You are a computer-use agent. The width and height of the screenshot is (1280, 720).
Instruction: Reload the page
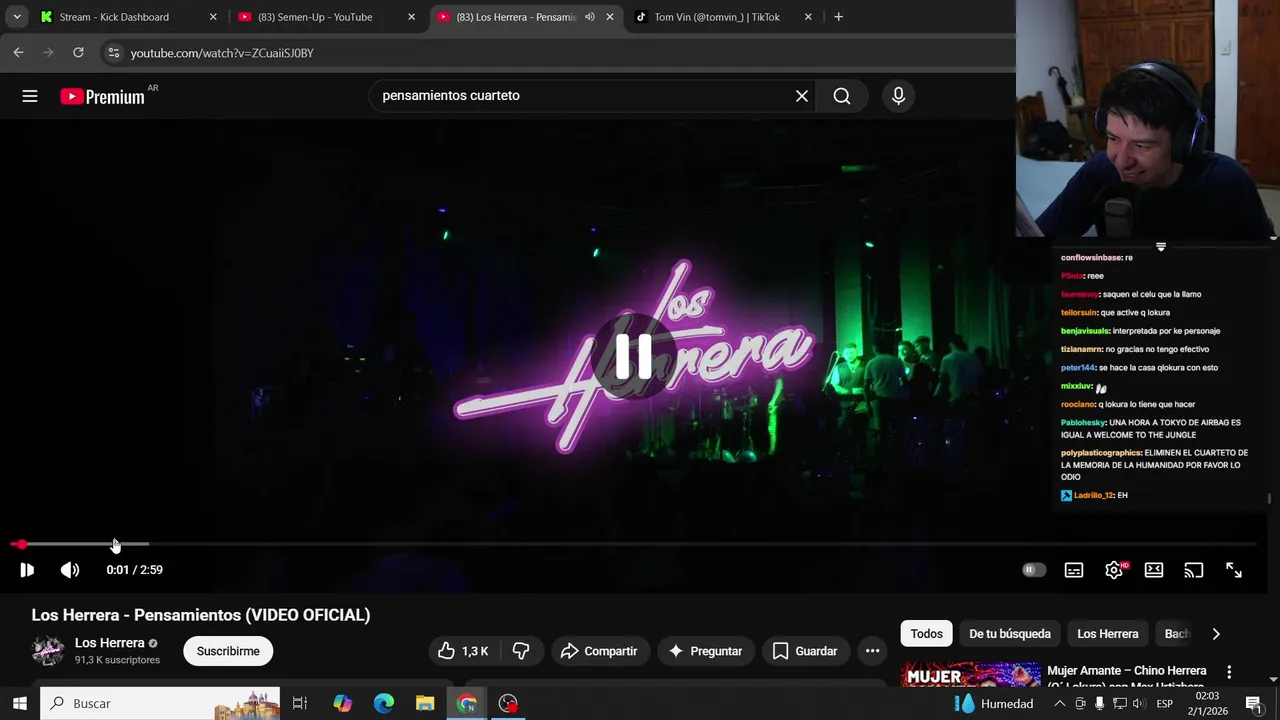coord(78,53)
